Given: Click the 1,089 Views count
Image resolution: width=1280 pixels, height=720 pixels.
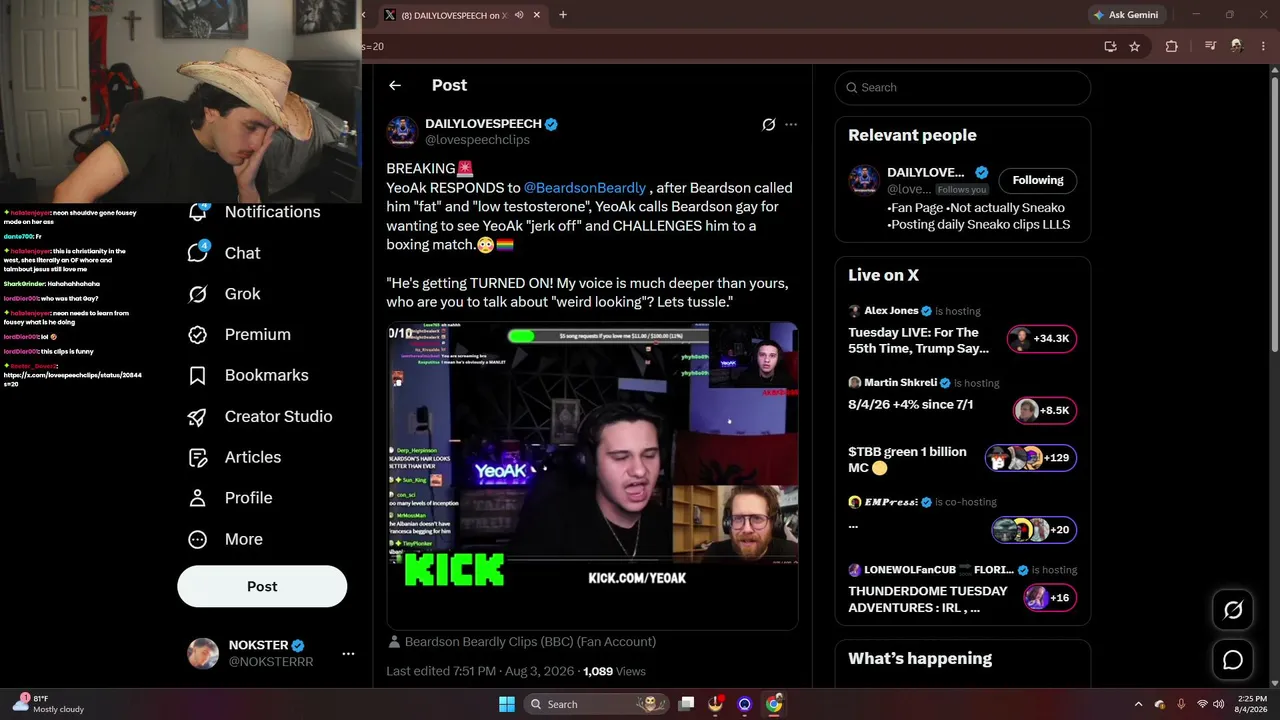Looking at the screenshot, I should [x=614, y=672].
